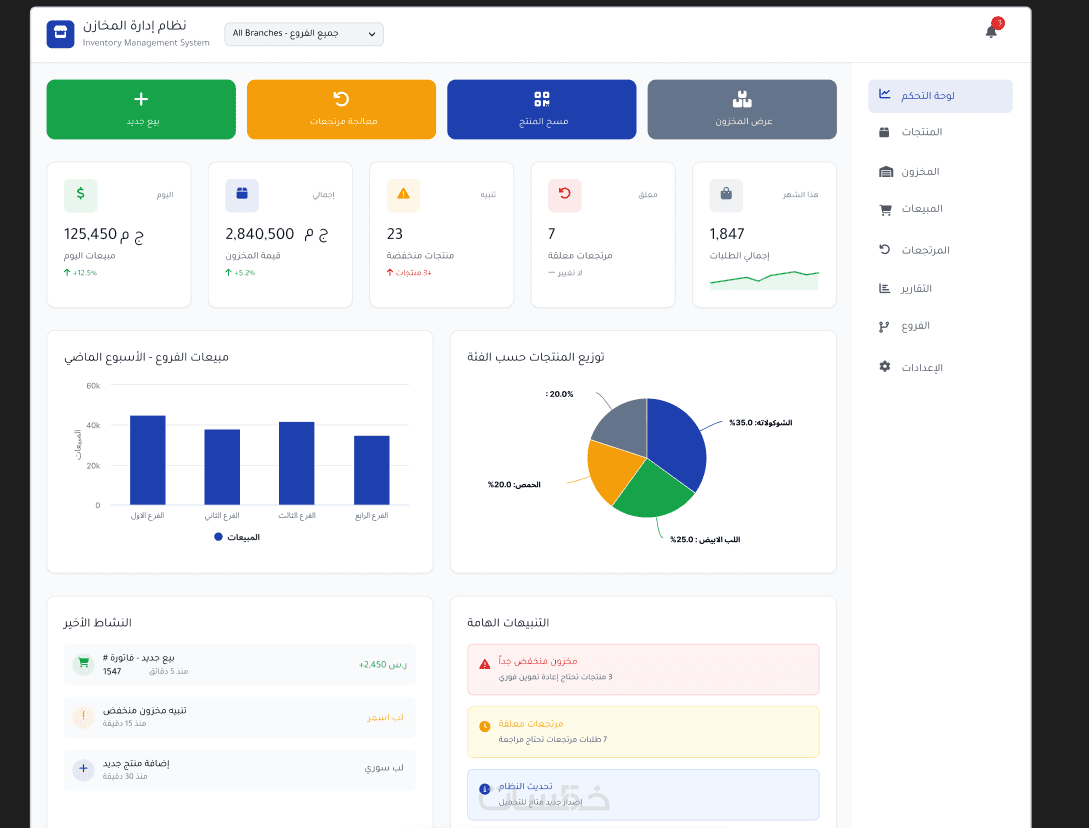1089x828 pixels.
Task: Click the plus icon beside إضافة منتج جديد
Action: [83, 769]
